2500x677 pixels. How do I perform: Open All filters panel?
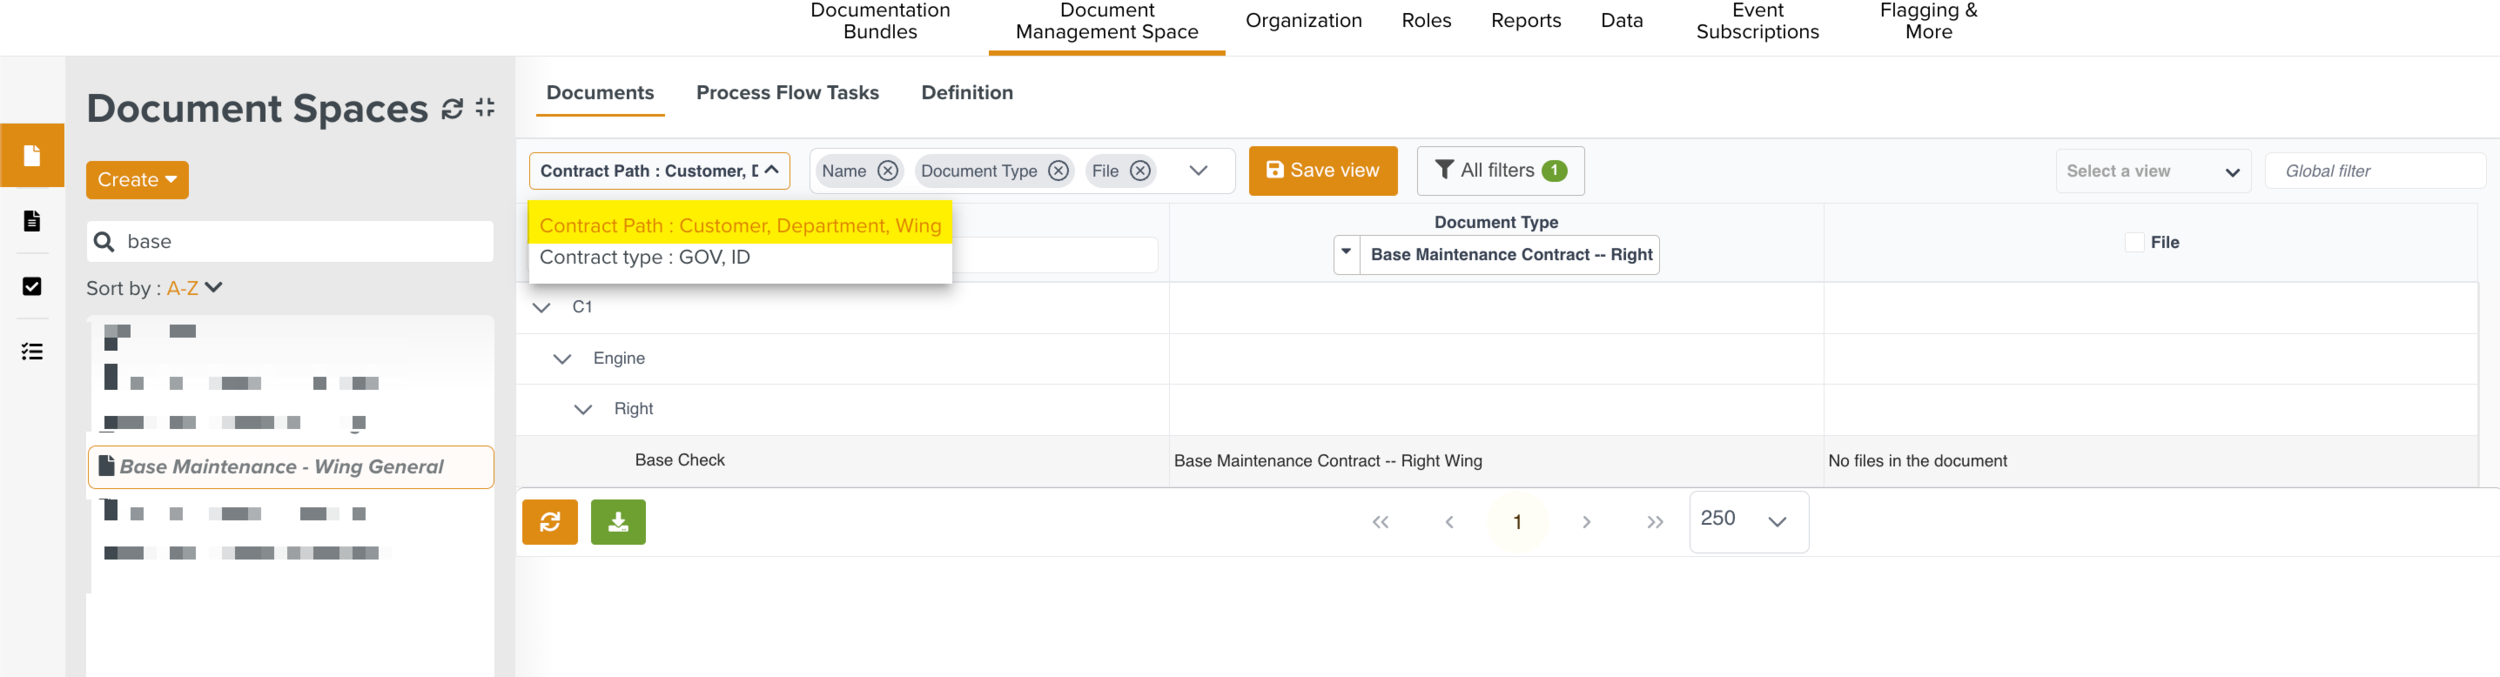coord(1499,171)
